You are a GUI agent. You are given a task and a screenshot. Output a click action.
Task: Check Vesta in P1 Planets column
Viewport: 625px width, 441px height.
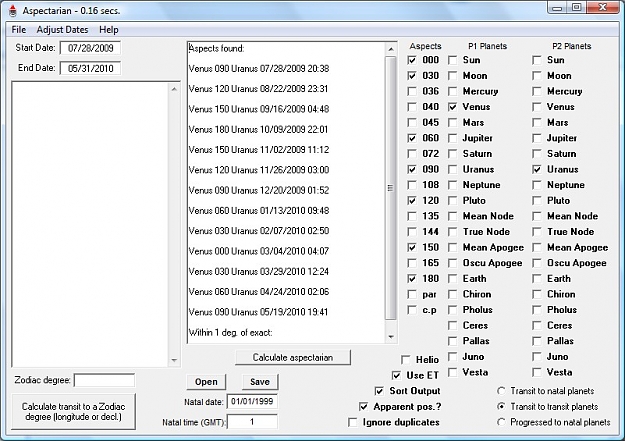pyautogui.click(x=452, y=372)
